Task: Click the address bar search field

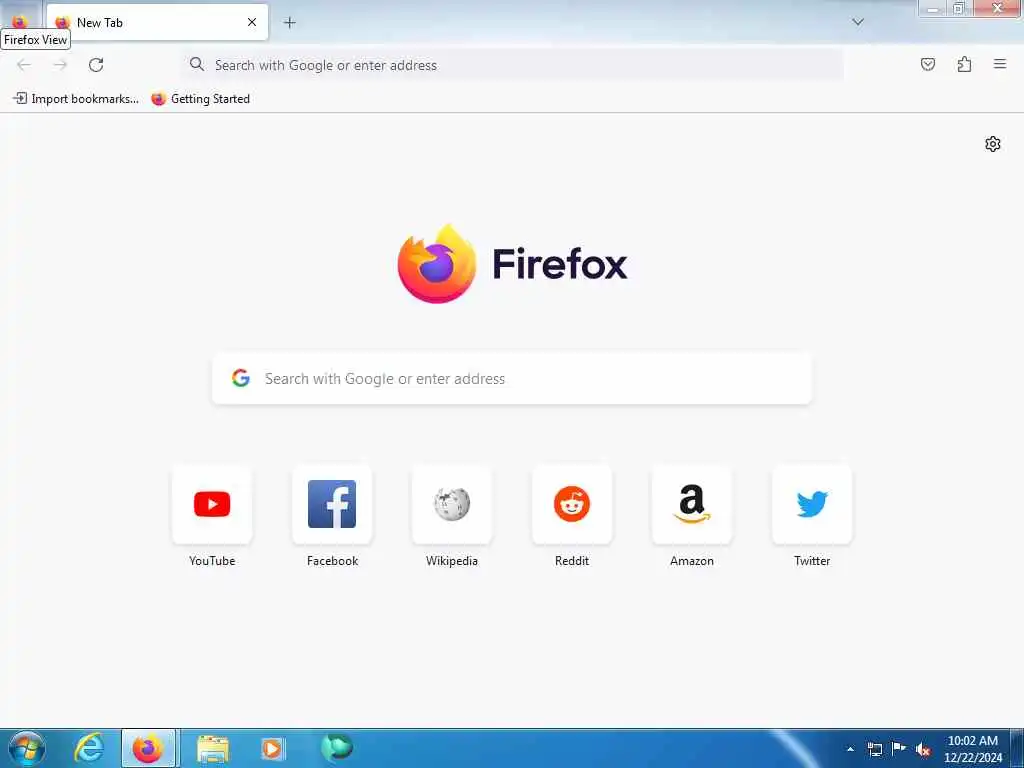Action: [512, 65]
